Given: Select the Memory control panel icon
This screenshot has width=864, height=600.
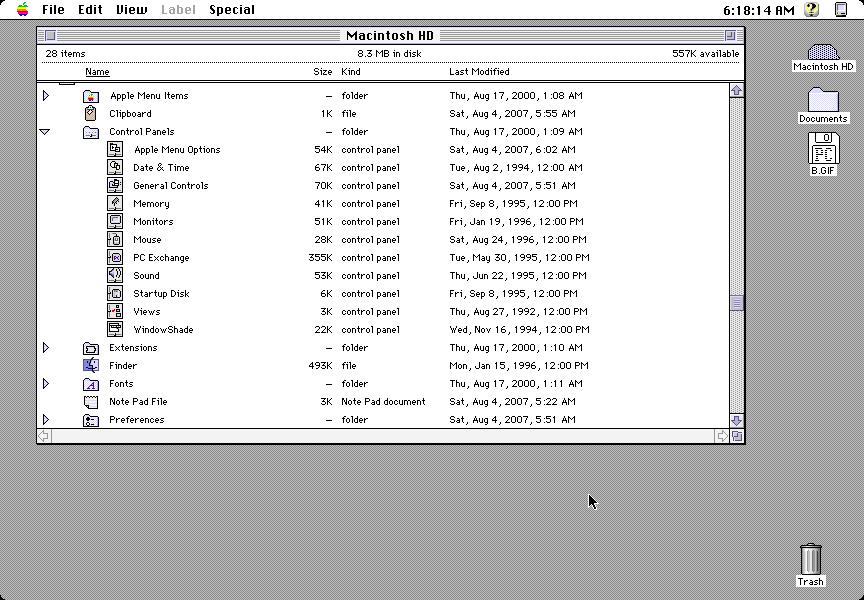Looking at the screenshot, I should click(x=115, y=203).
